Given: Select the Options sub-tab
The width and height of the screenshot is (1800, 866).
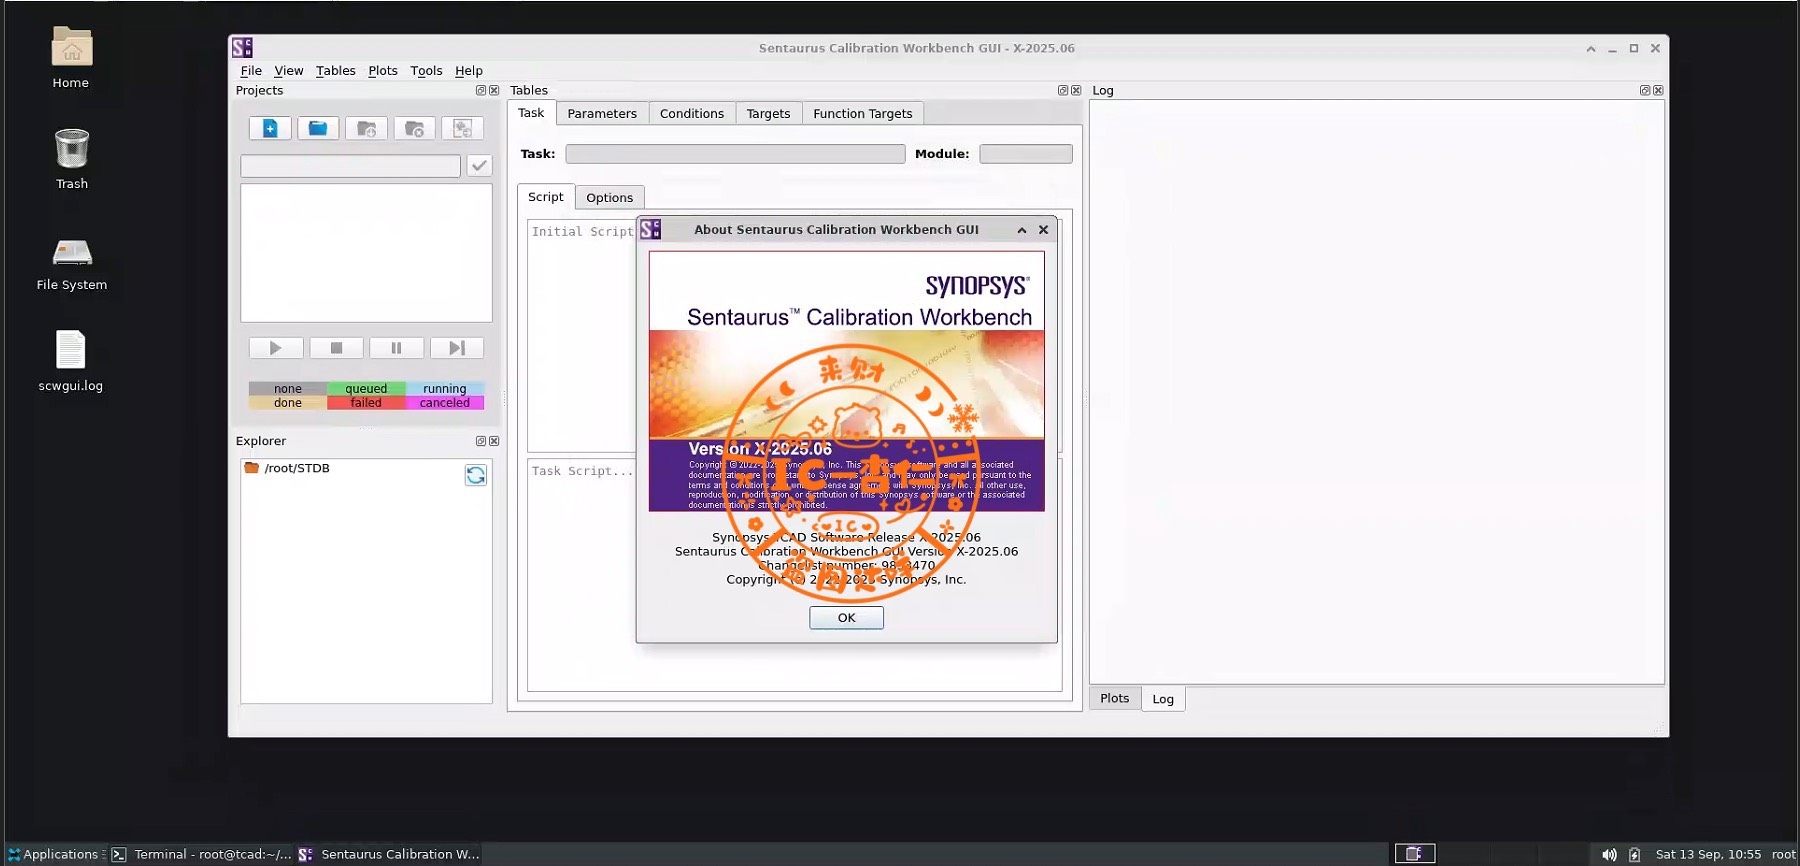Looking at the screenshot, I should (x=610, y=198).
